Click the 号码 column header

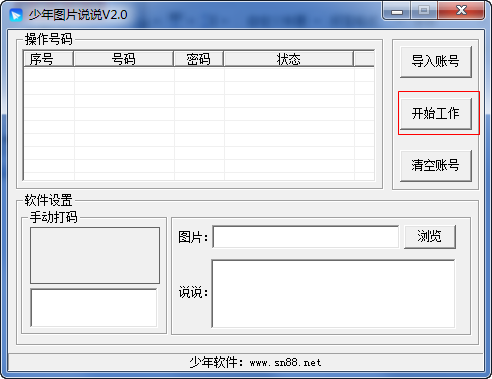(x=124, y=59)
